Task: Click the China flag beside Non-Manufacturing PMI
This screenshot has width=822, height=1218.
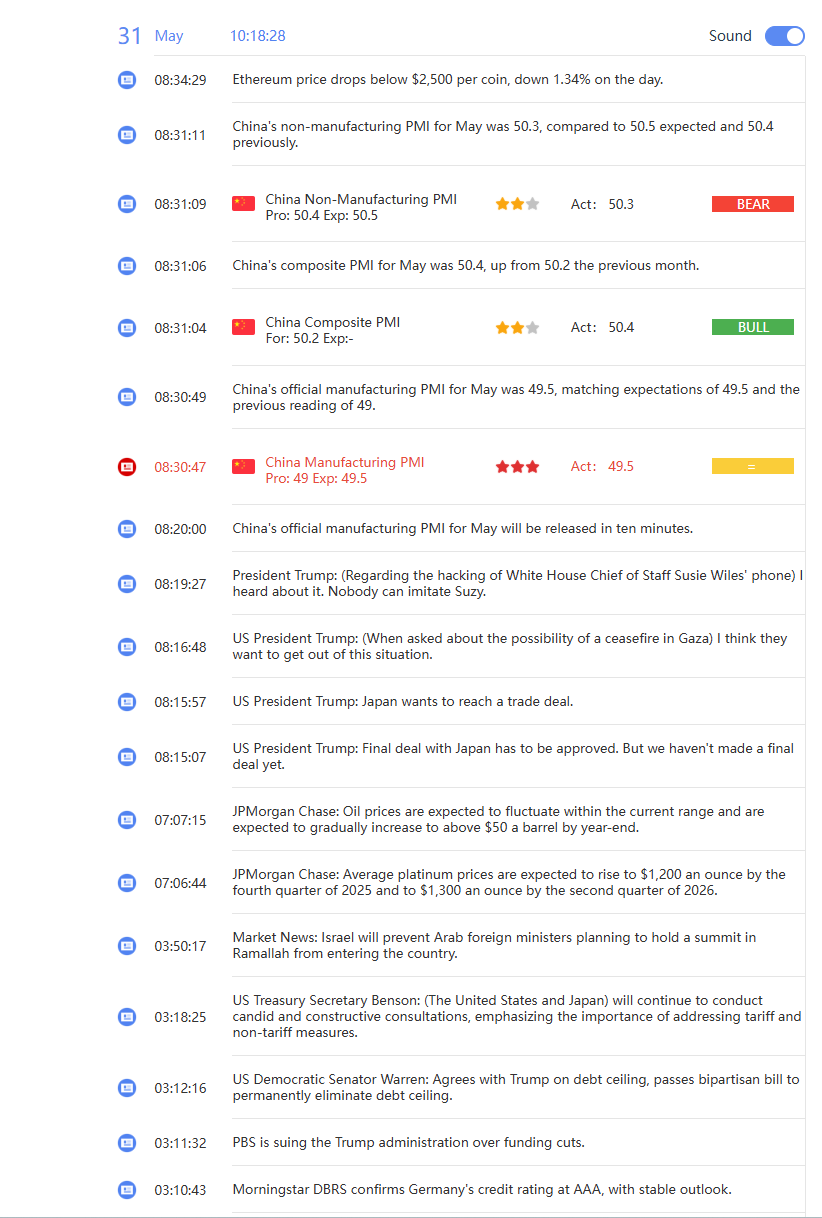Action: coord(243,204)
